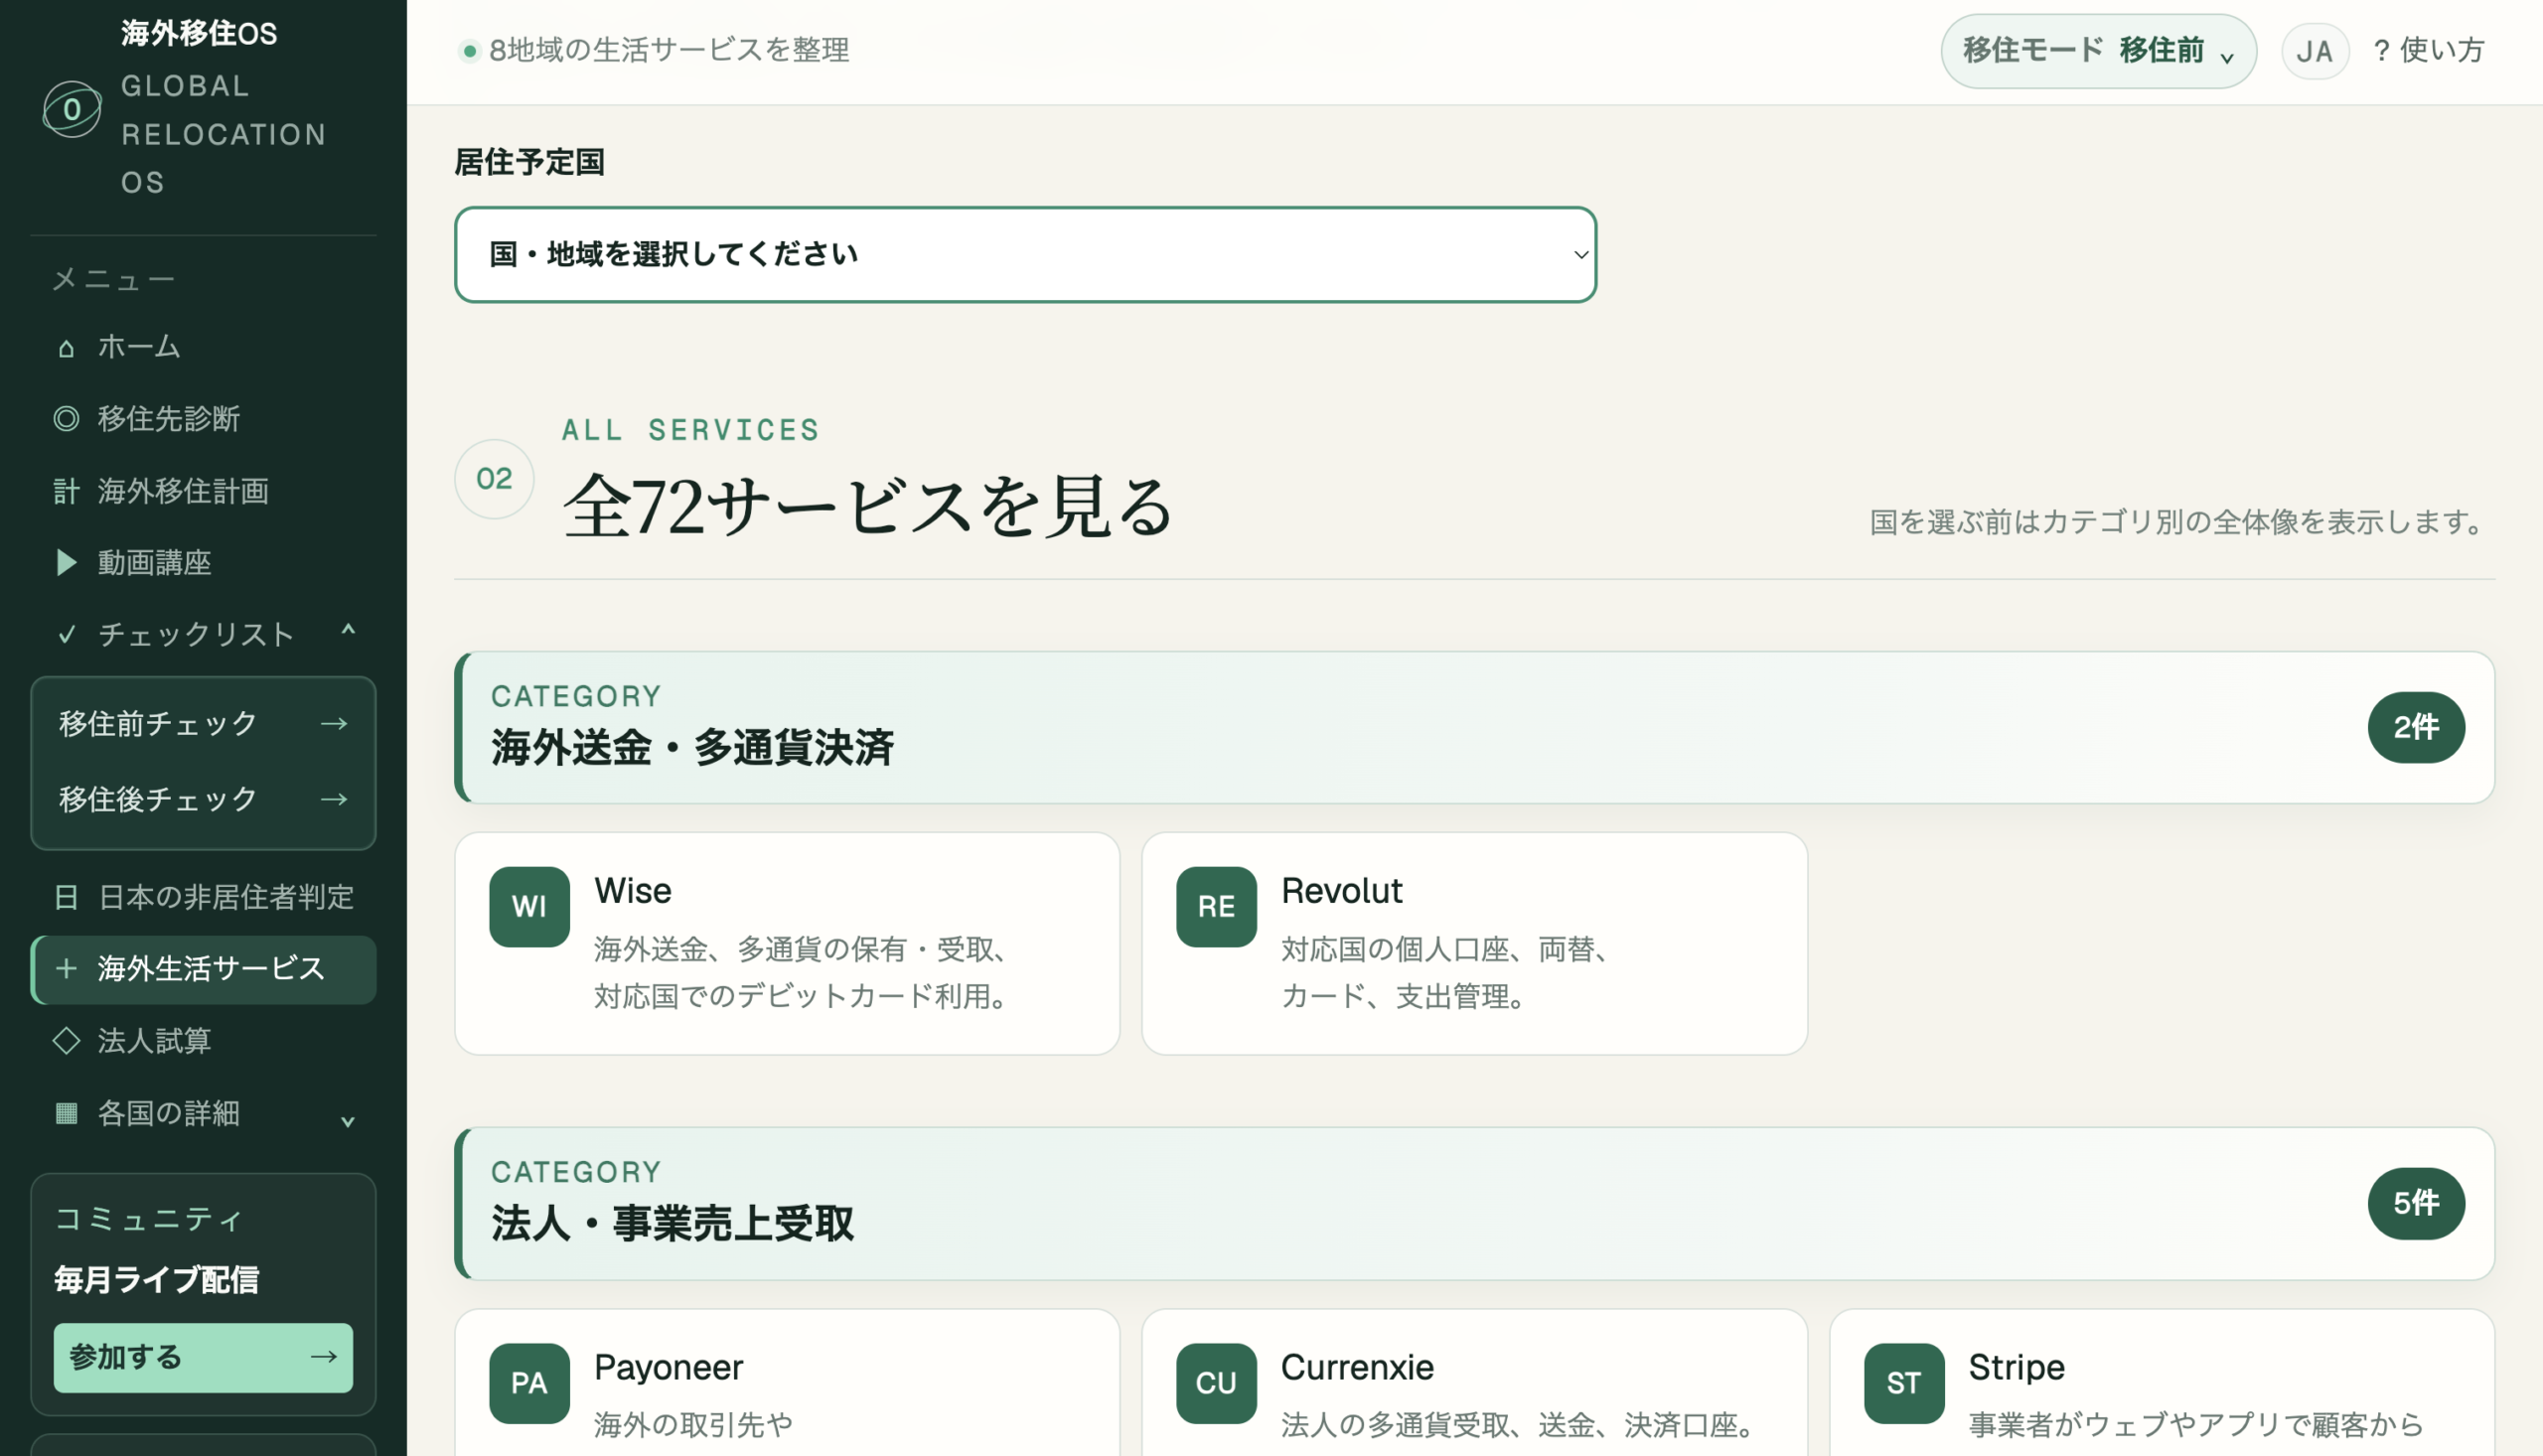2543x1456 pixels.
Task: Click the Global Relocation OS logo icon
Action: [x=72, y=109]
